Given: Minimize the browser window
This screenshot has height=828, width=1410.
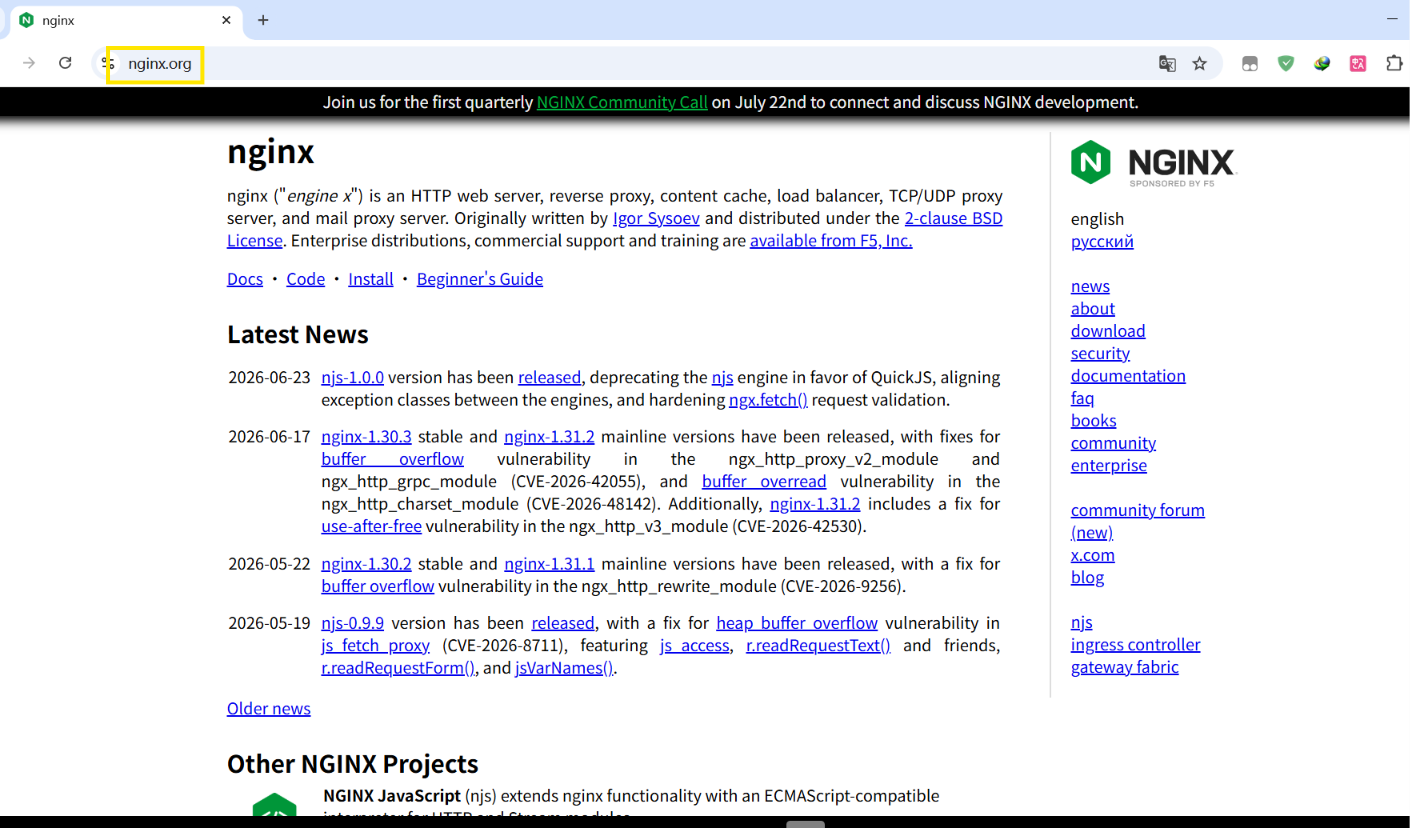Looking at the screenshot, I should [x=1392, y=20].
